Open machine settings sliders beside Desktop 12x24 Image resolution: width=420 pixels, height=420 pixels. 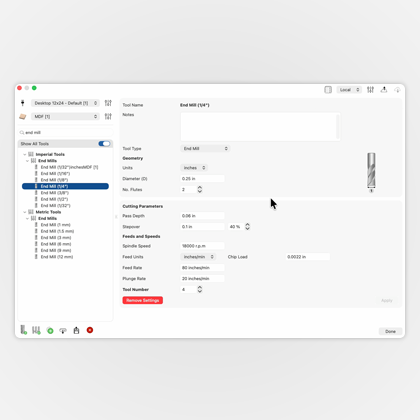click(108, 103)
